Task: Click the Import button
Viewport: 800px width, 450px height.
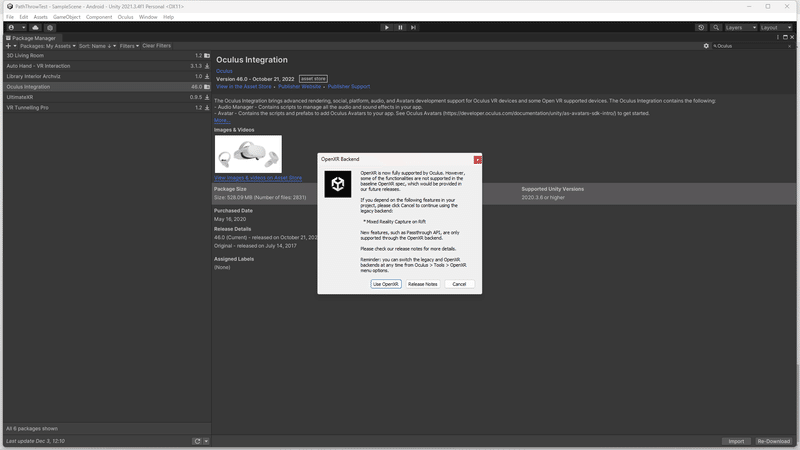Action: pos(736,441)
